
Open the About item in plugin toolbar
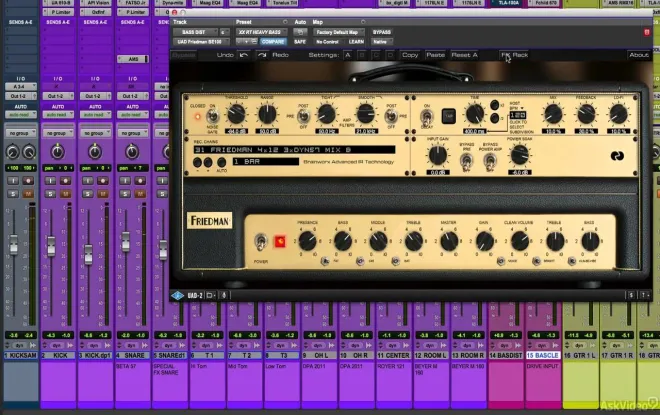coord(639,55)
